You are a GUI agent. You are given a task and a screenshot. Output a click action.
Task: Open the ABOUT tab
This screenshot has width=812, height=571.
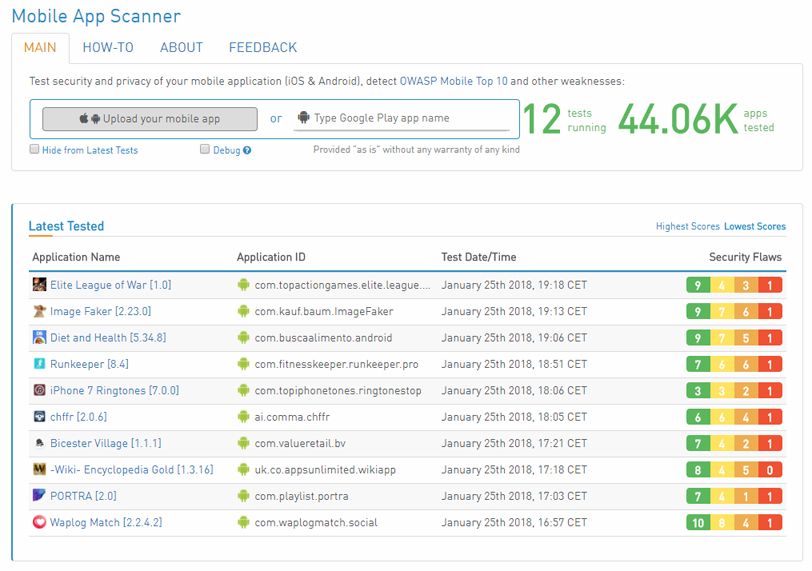(x=181, y=47)
